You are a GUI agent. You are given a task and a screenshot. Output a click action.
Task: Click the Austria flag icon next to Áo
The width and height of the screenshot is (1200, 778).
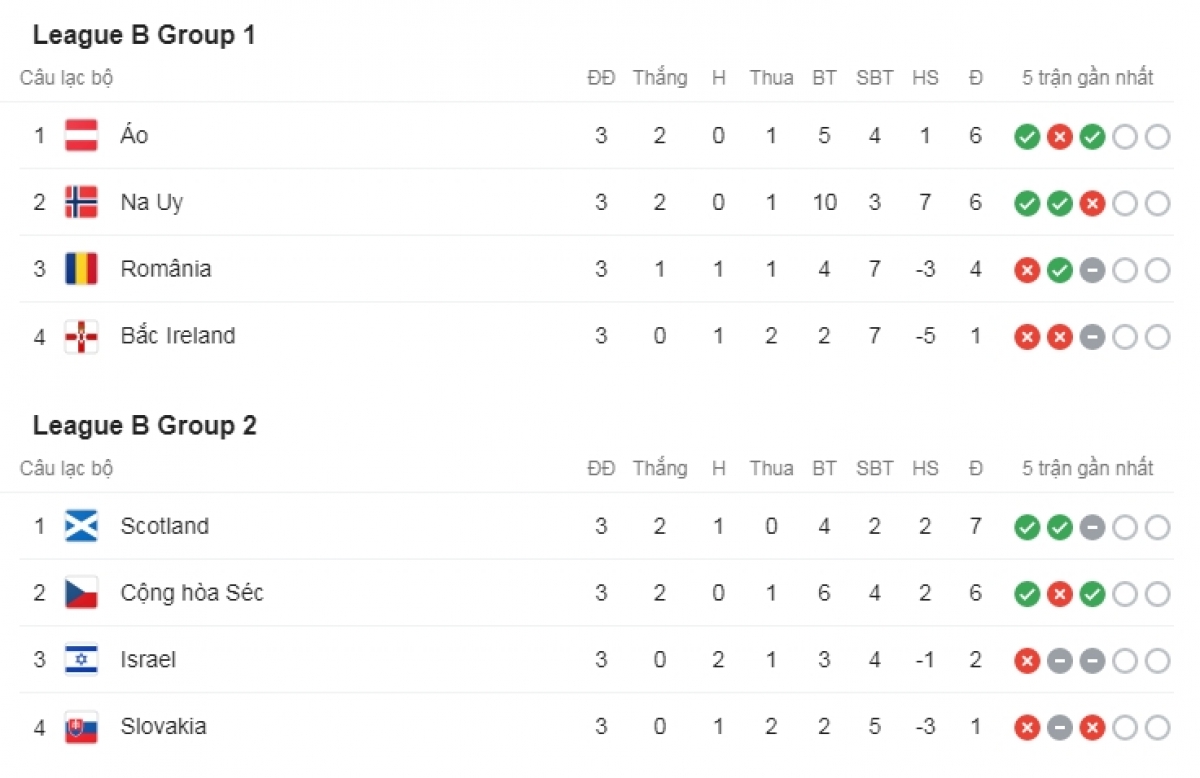click(x=81, y=135)
